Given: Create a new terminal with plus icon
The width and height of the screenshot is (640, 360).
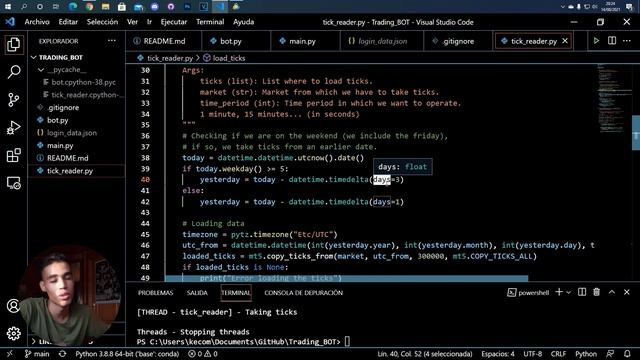Looking at the screenshot, I should 559,292.
